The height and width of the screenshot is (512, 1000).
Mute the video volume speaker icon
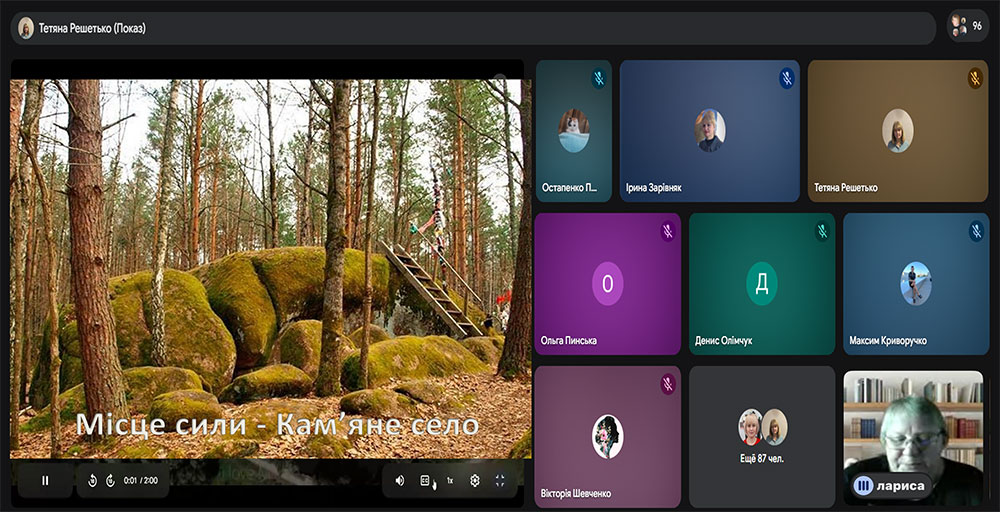pyautogui.click(x=400, y=481)
